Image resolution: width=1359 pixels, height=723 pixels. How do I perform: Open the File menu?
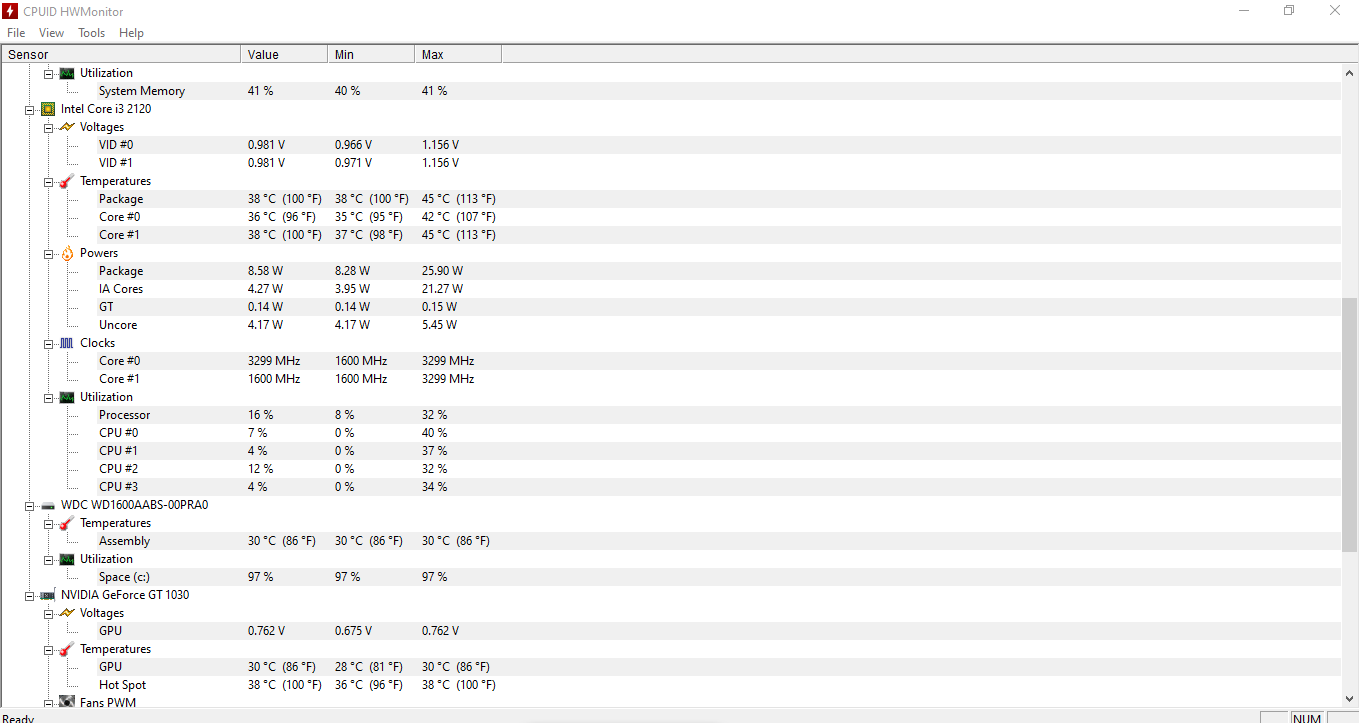point(16,33)
